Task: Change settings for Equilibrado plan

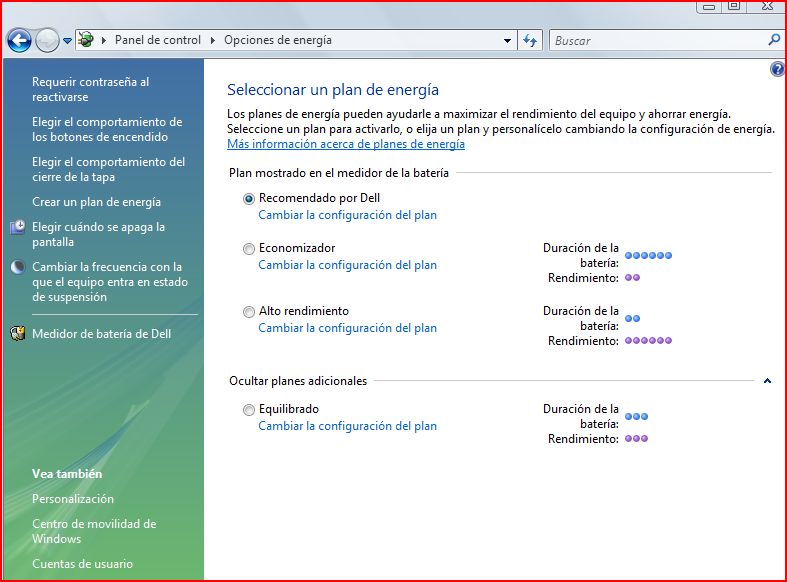Action: (347, 426)
